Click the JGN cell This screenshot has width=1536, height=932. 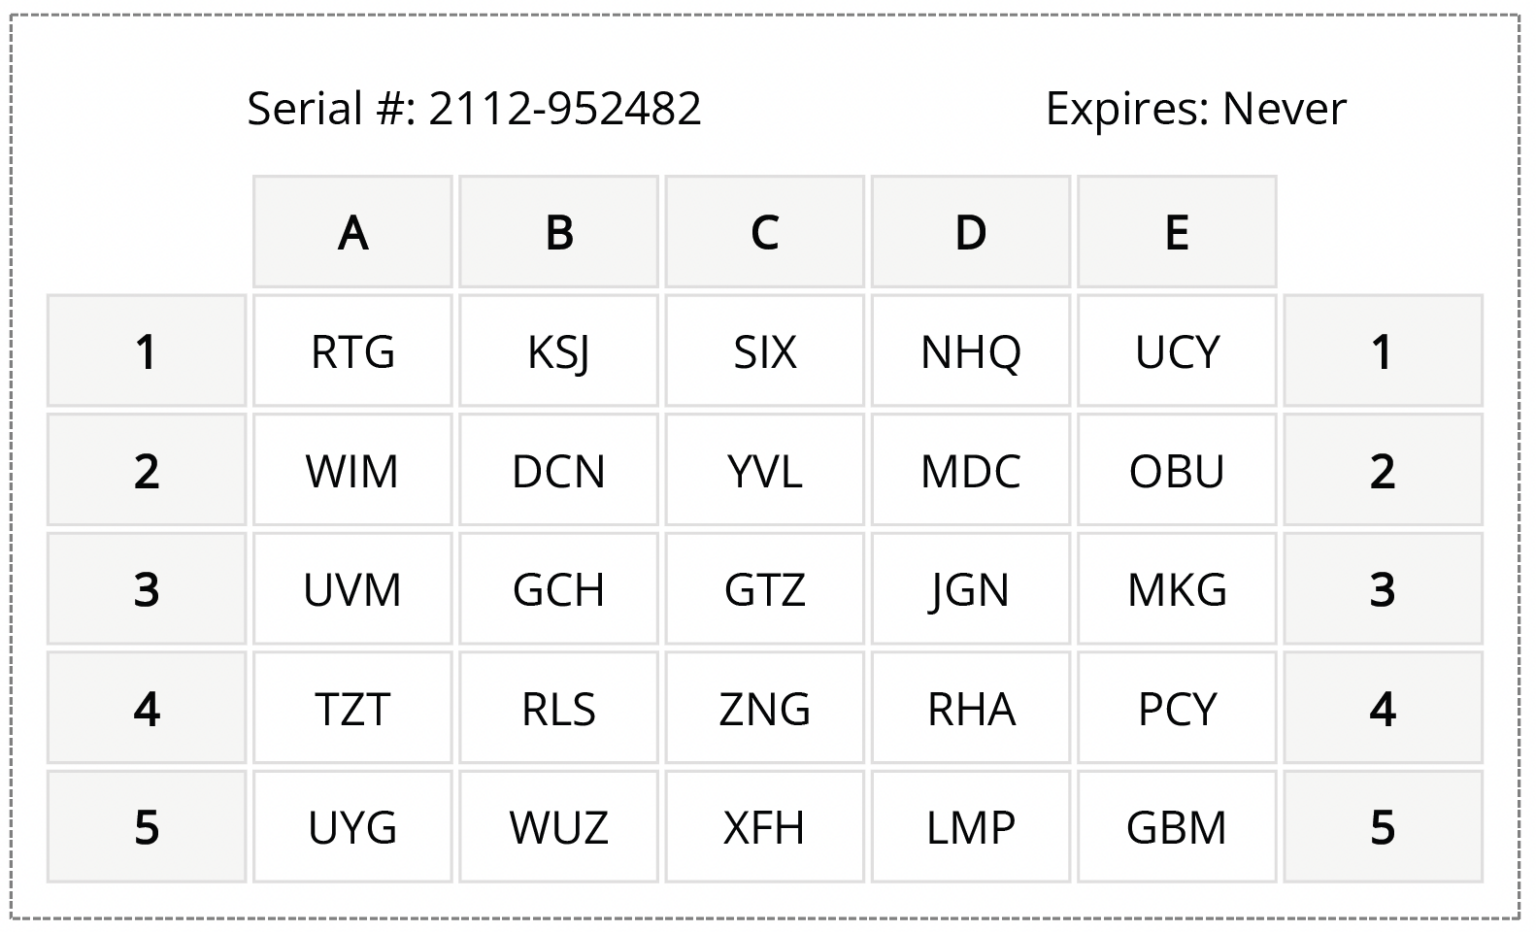pyautogui.click(x=971, y=589)
